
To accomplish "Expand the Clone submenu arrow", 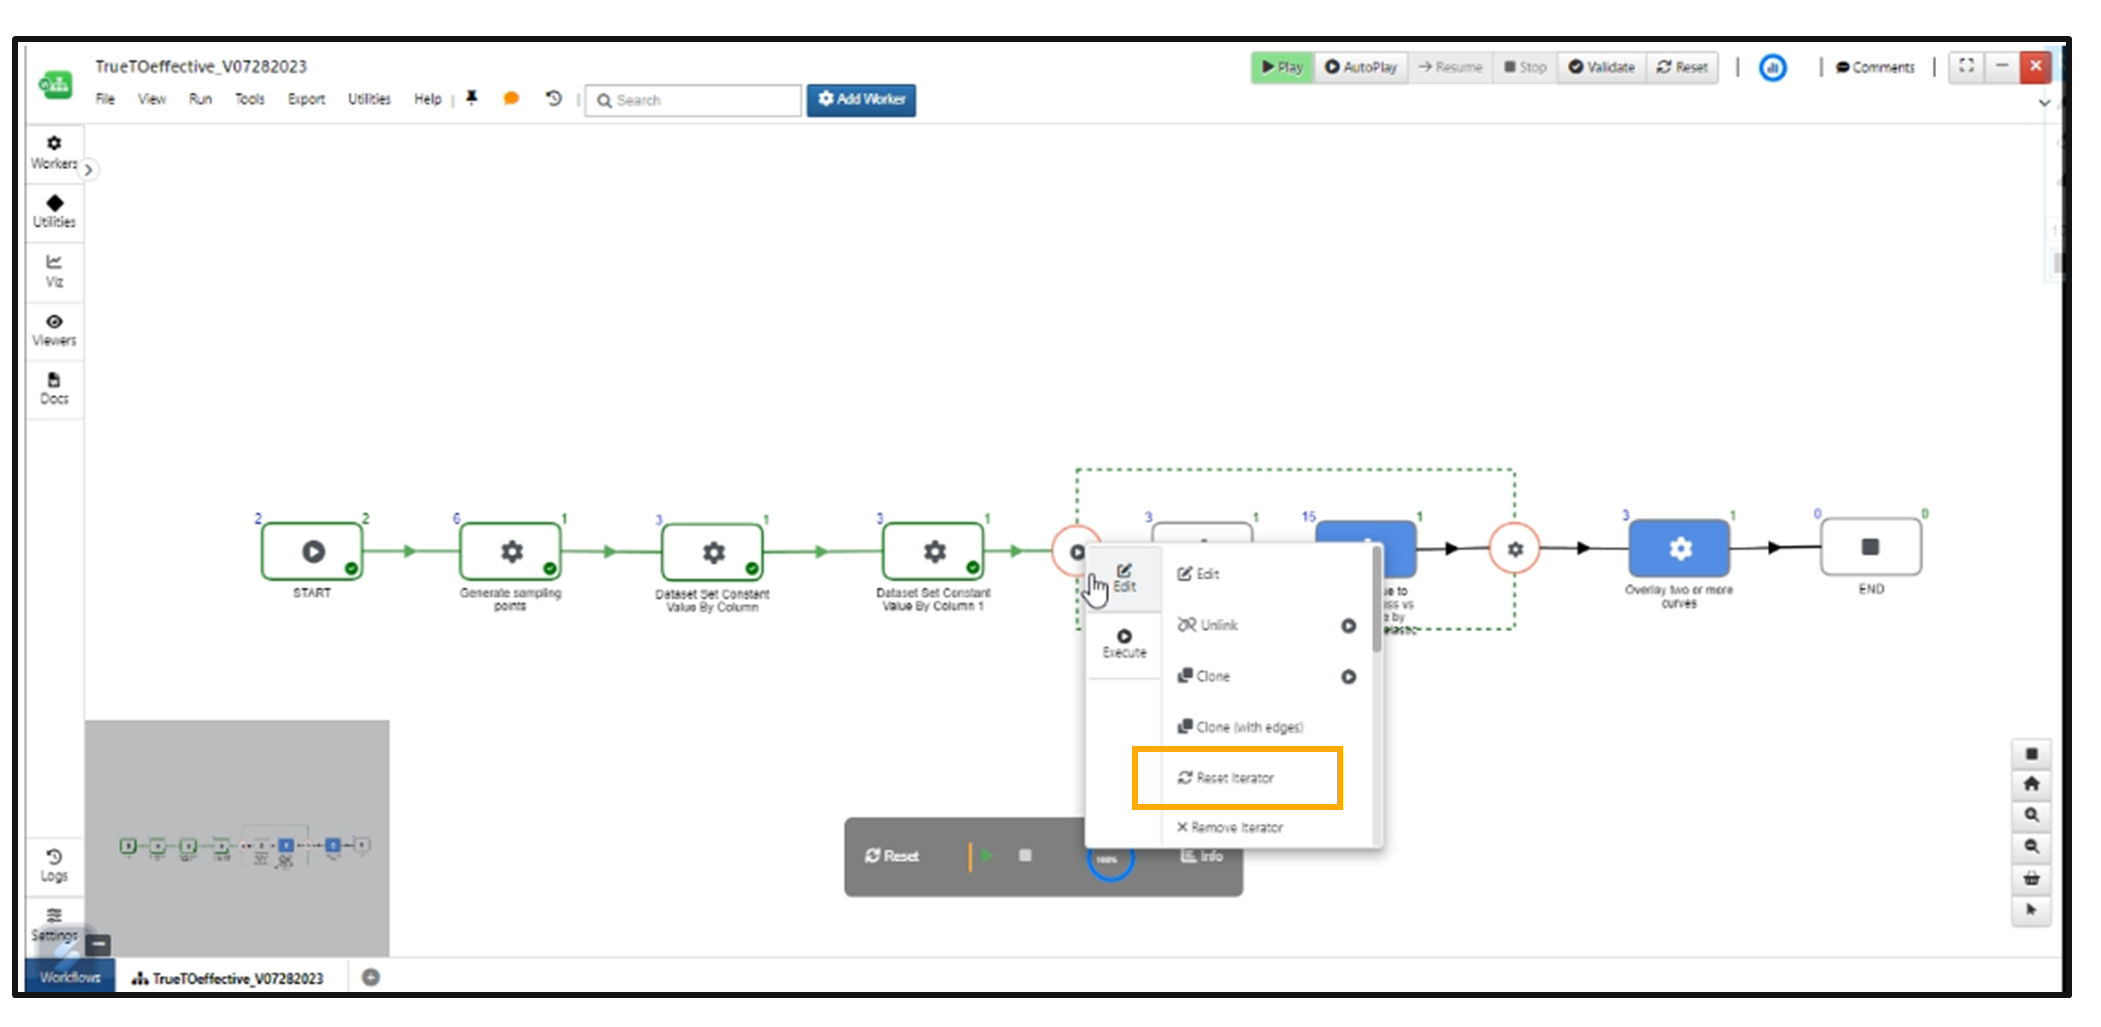I will click(1348, 677).
